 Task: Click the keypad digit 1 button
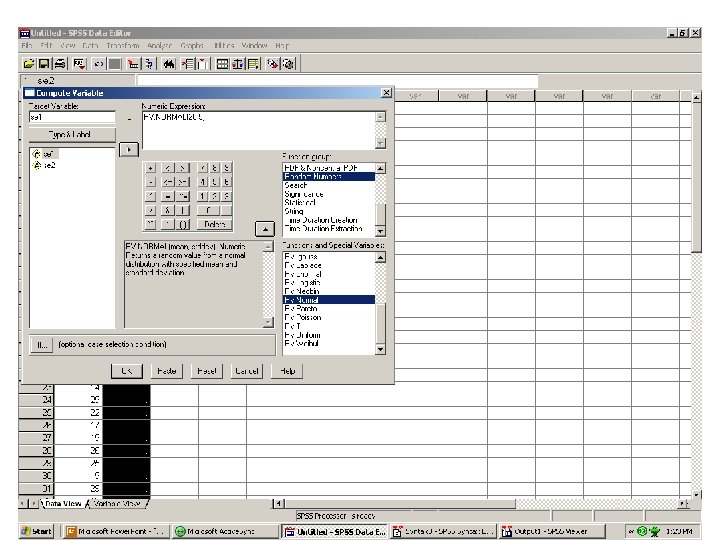click(x=202, y=196)
